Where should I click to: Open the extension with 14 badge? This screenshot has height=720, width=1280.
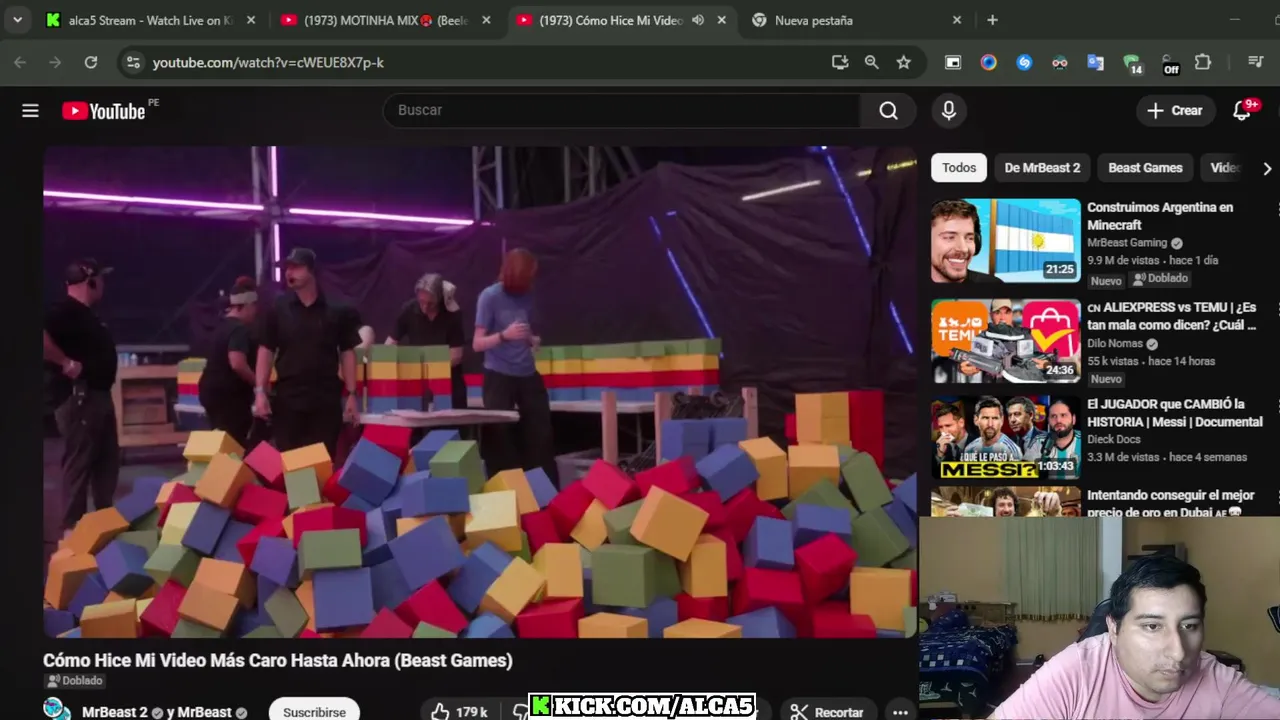pos(1132,64)
